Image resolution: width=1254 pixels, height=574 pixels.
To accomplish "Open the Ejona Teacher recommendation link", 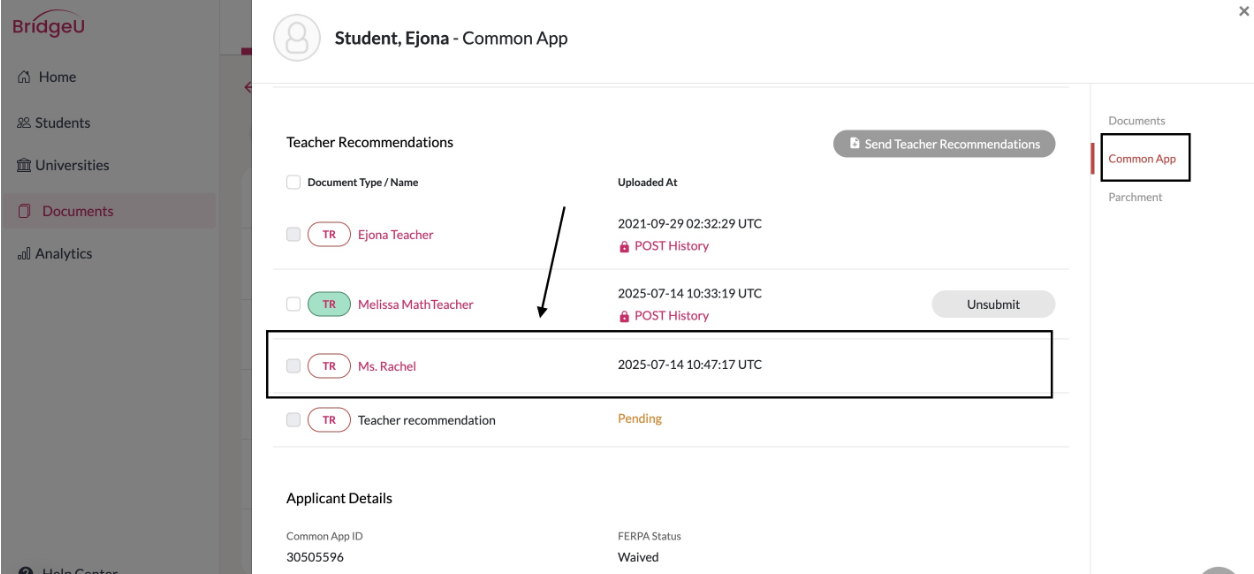I will coord(396,235).
